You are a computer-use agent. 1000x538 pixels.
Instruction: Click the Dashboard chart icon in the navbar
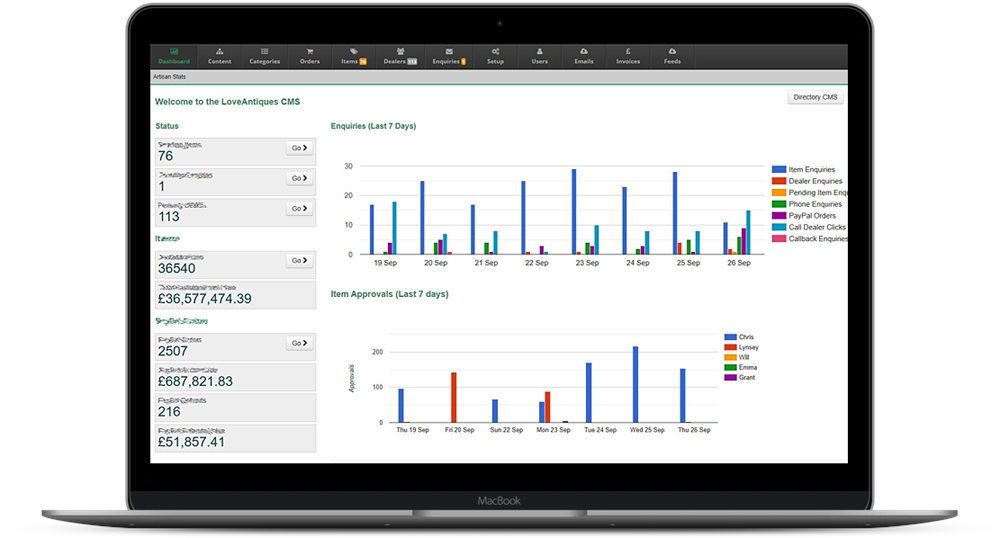tap(173, 51)
